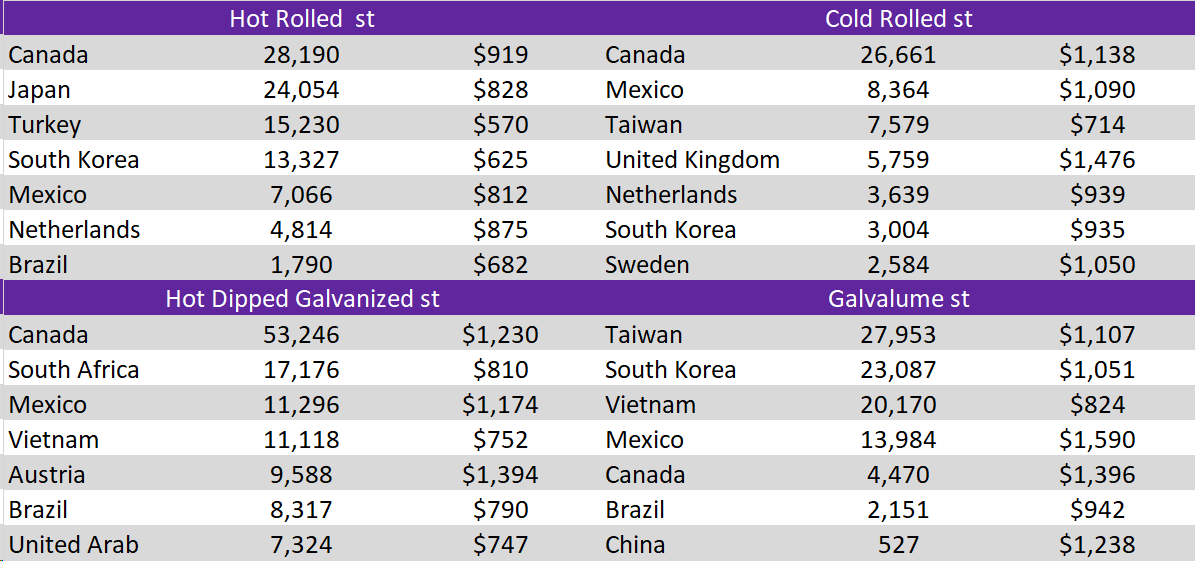Click the Hot Dipped Galvanized st header
Screen dimensions: 1195x561
[x=302, y=299]
